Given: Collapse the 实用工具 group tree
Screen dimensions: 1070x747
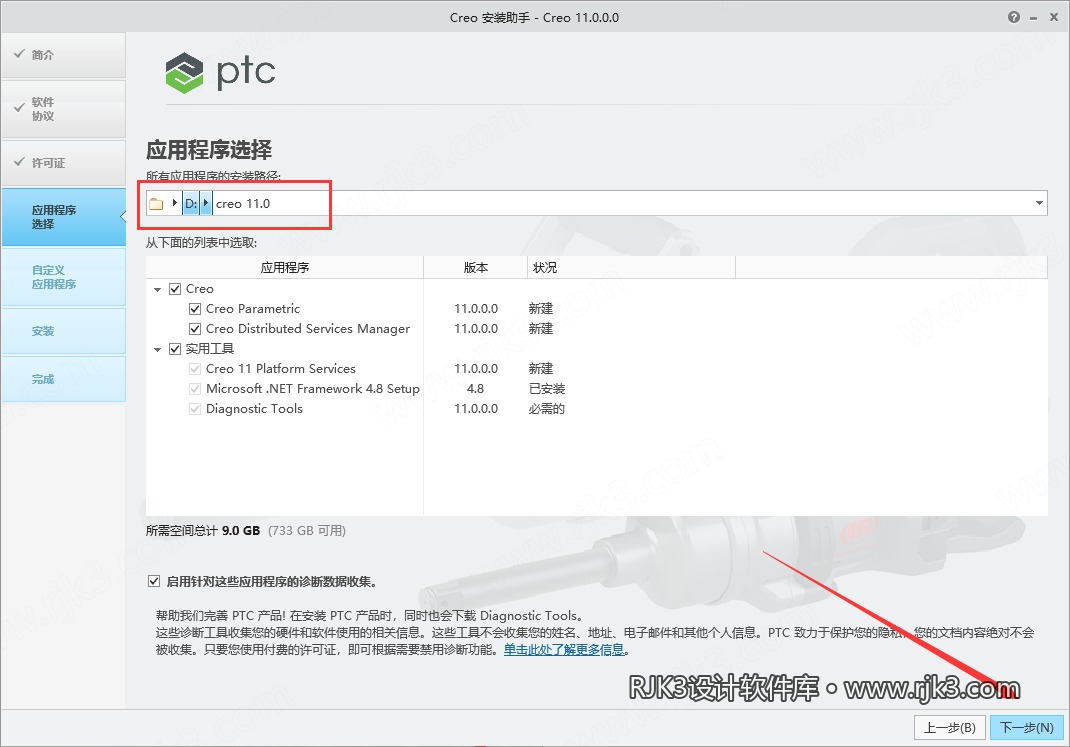Looking at the screenshot, I should click(158, 349).
